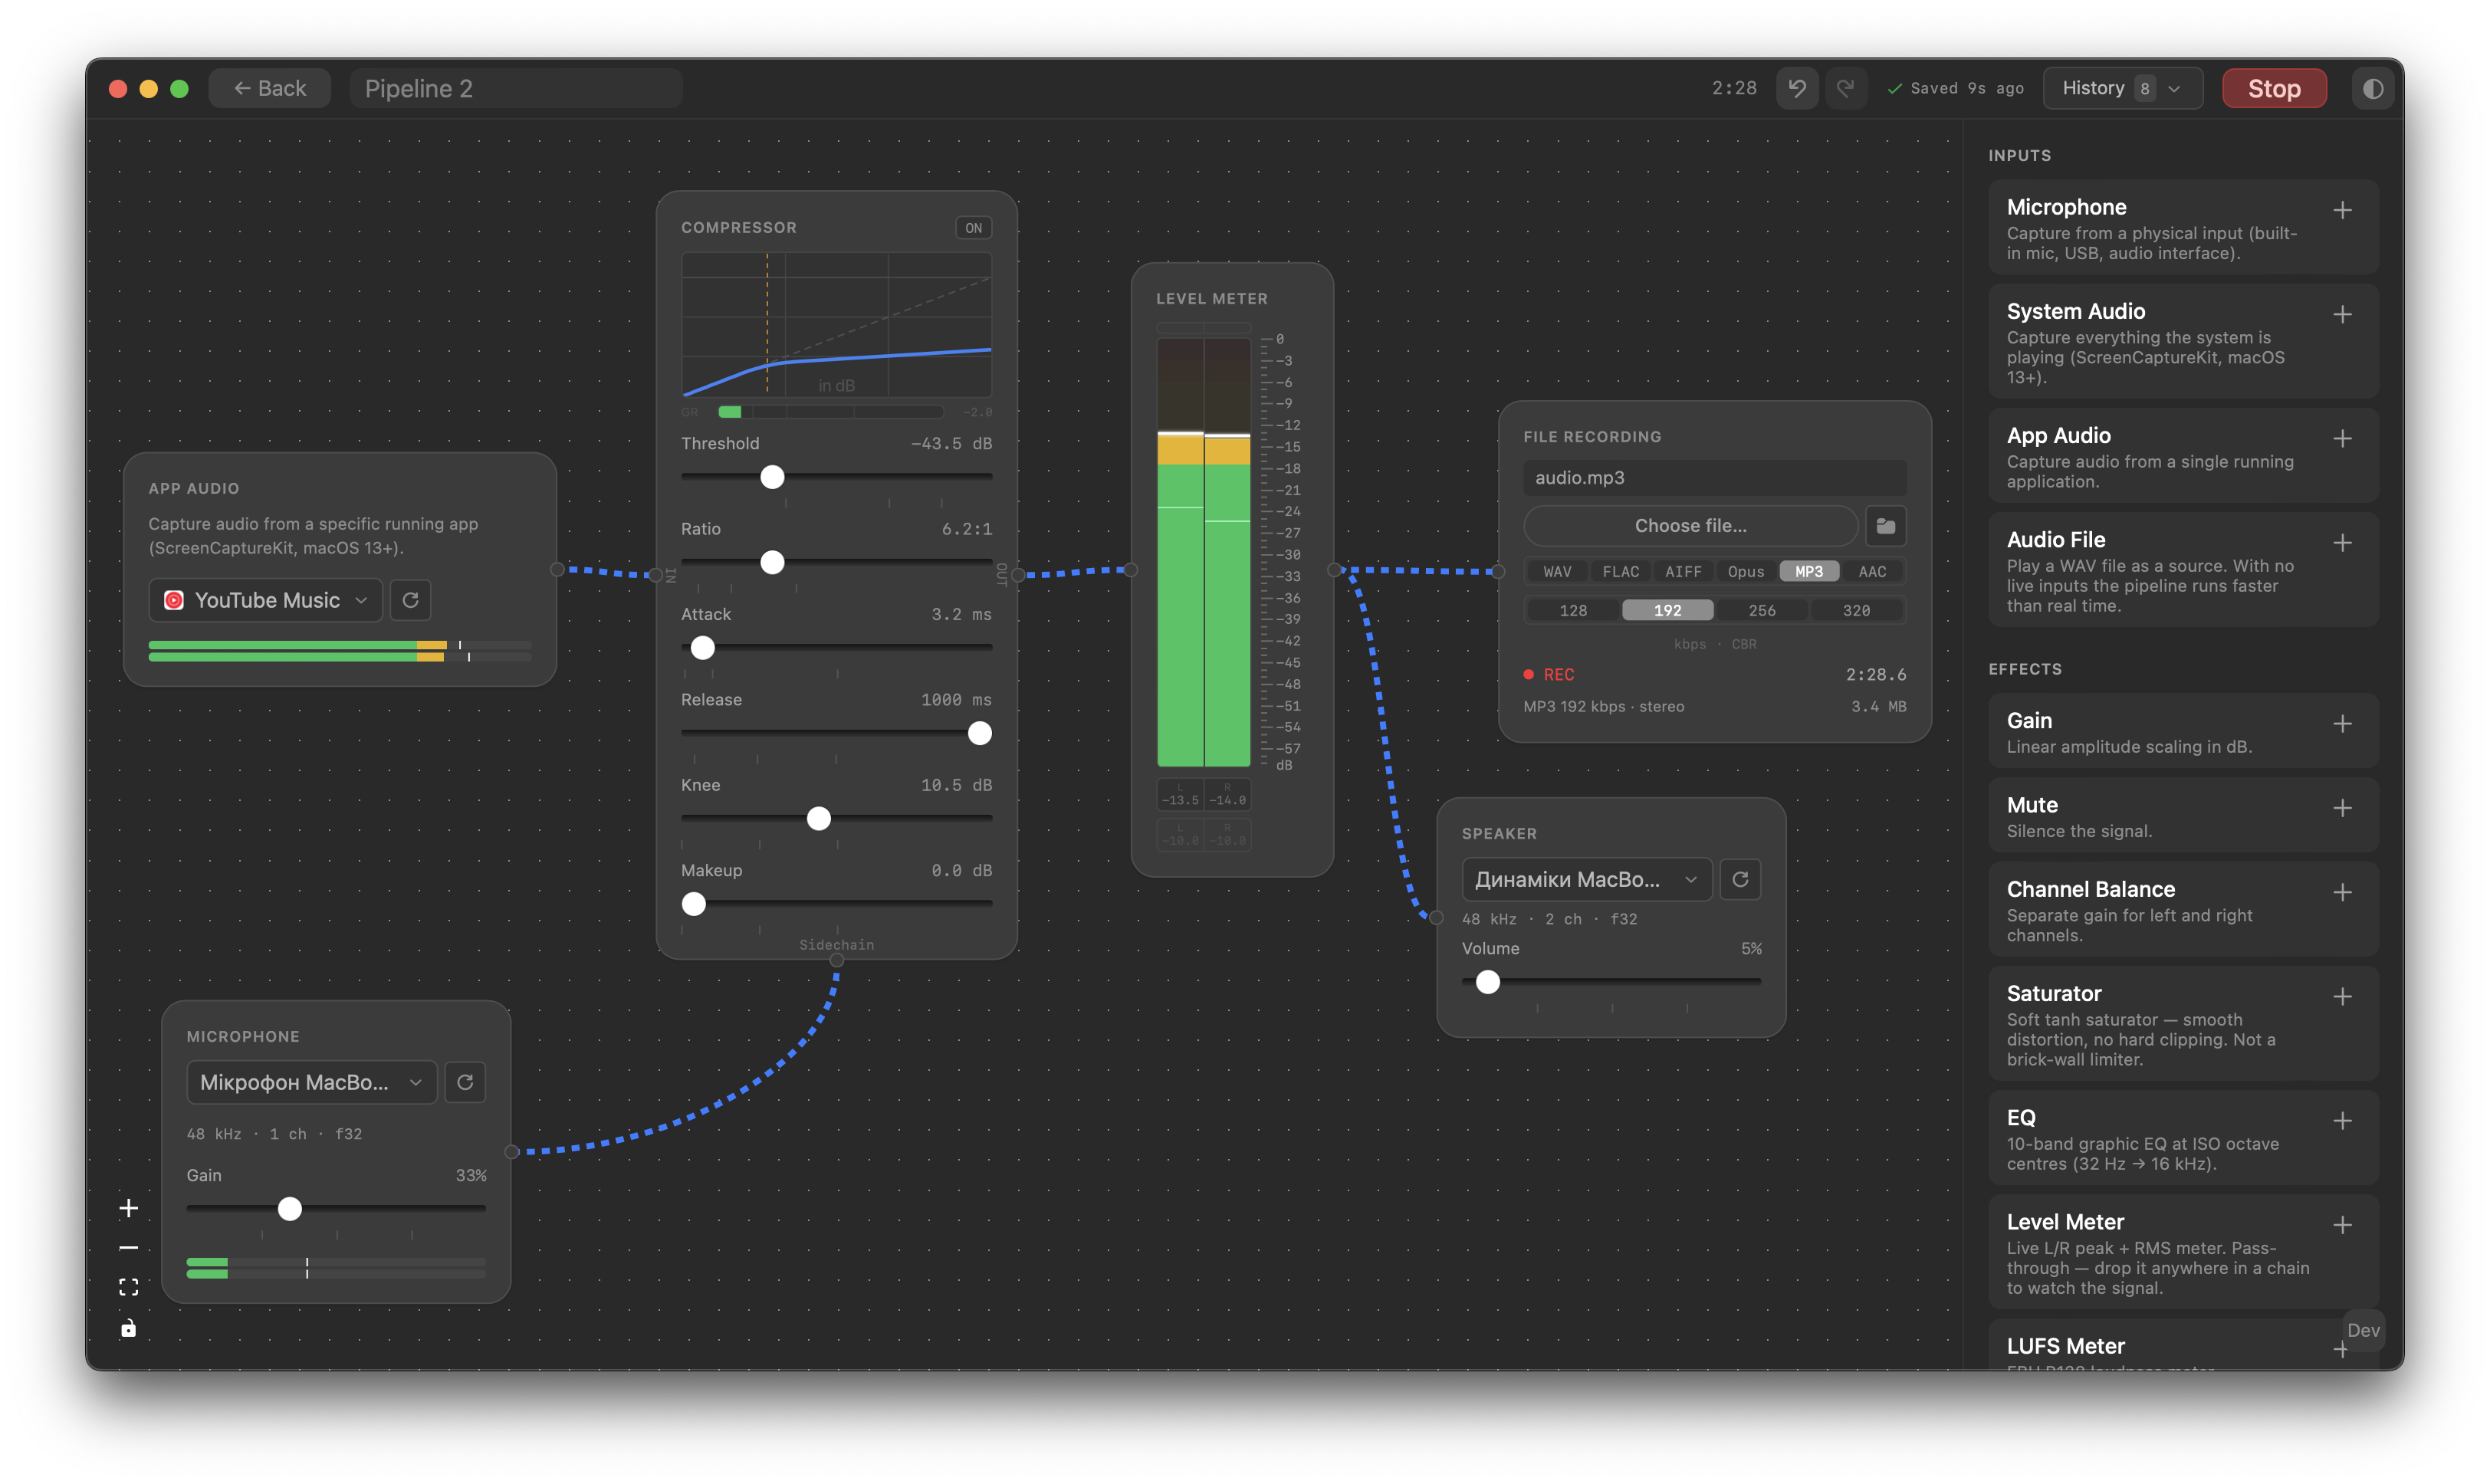Screen dimensions: 2490x1484
Task: Refresh the microphone device list
Action: [465, 1082]
